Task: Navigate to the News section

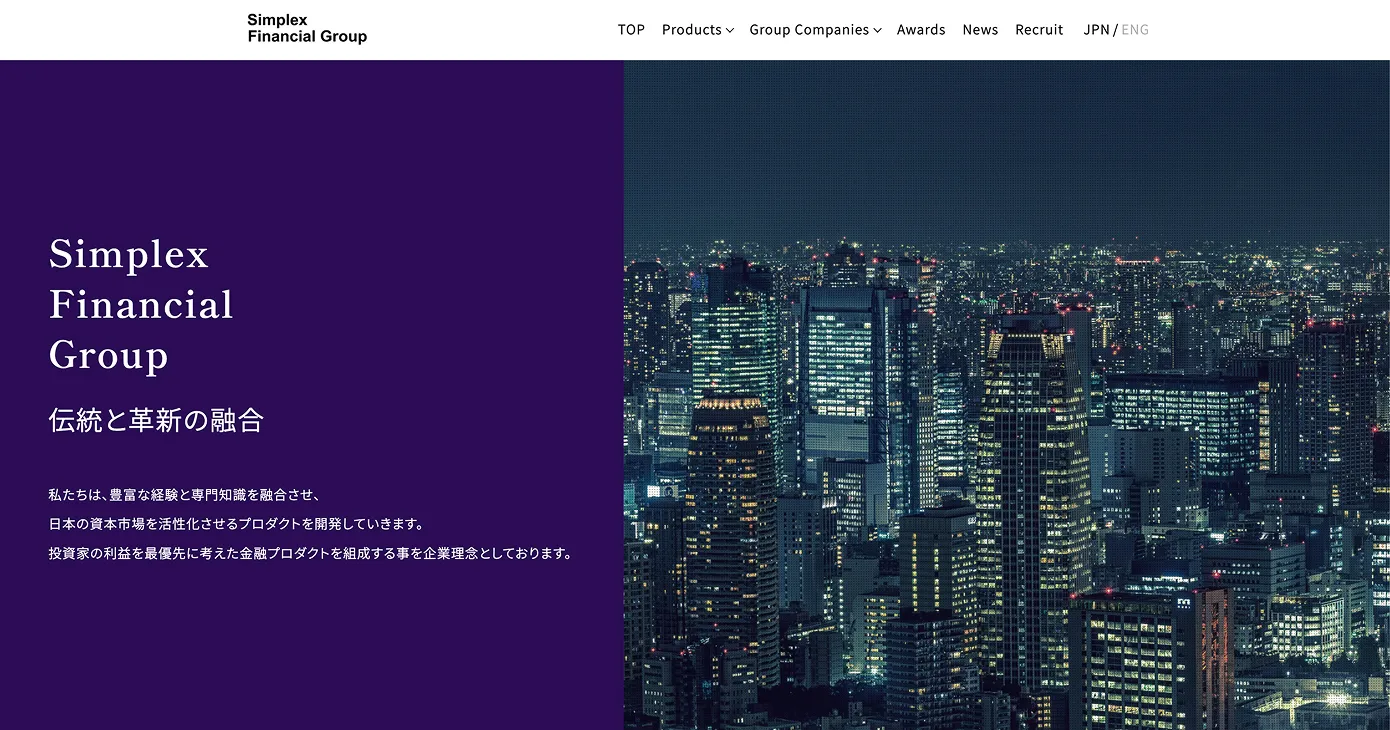Action: tap(980, 30)
